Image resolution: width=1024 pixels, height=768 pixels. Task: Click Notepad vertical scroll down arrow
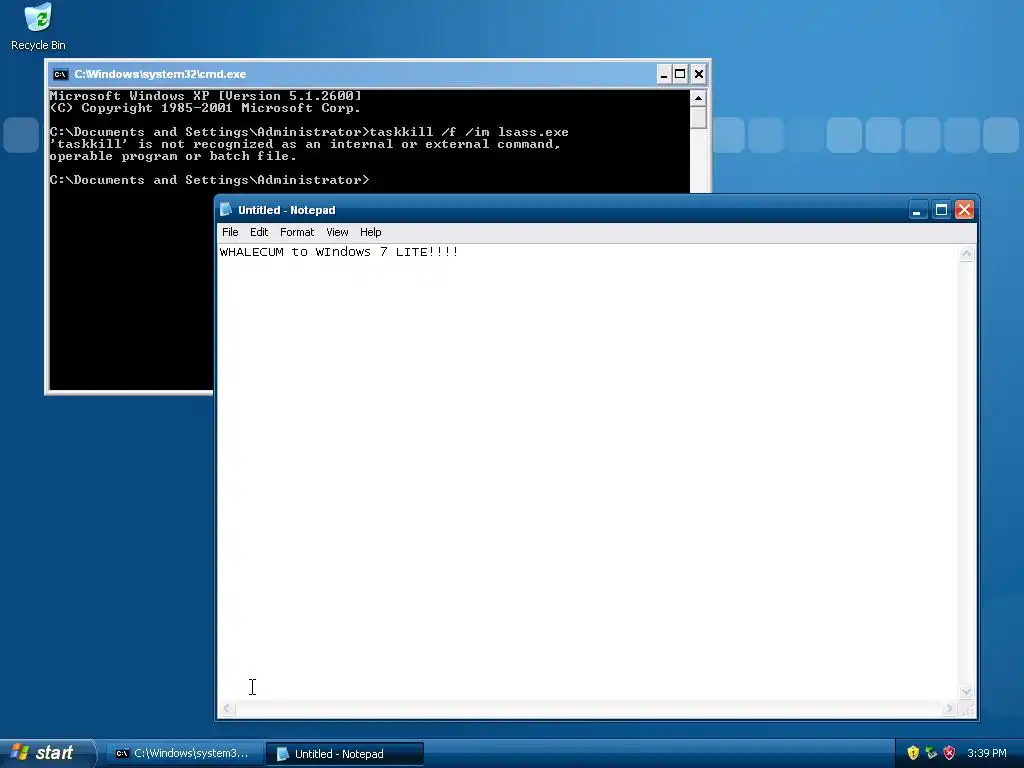point(967,691)
